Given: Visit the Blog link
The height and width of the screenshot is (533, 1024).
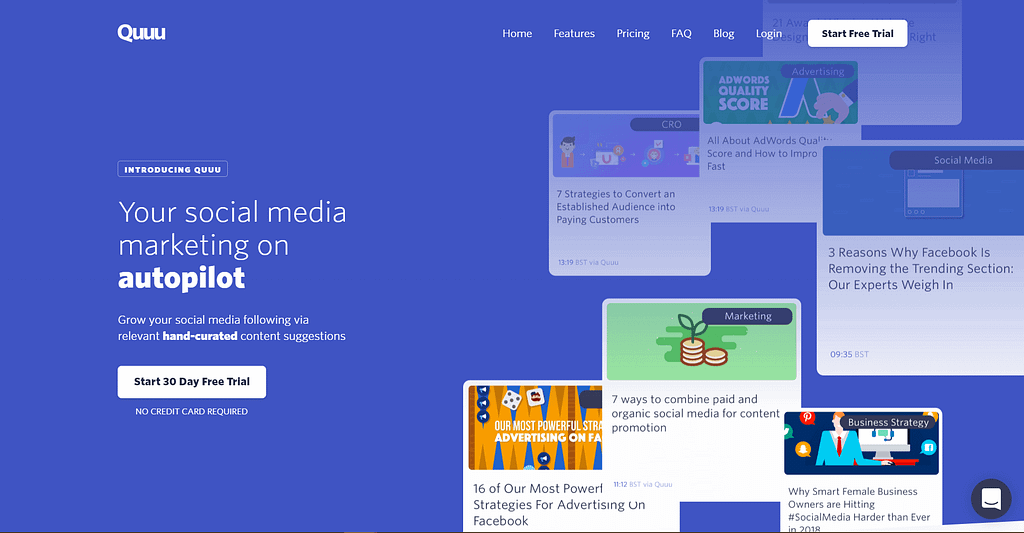Looking at the screenshot, I should click(x=724, y=33).
